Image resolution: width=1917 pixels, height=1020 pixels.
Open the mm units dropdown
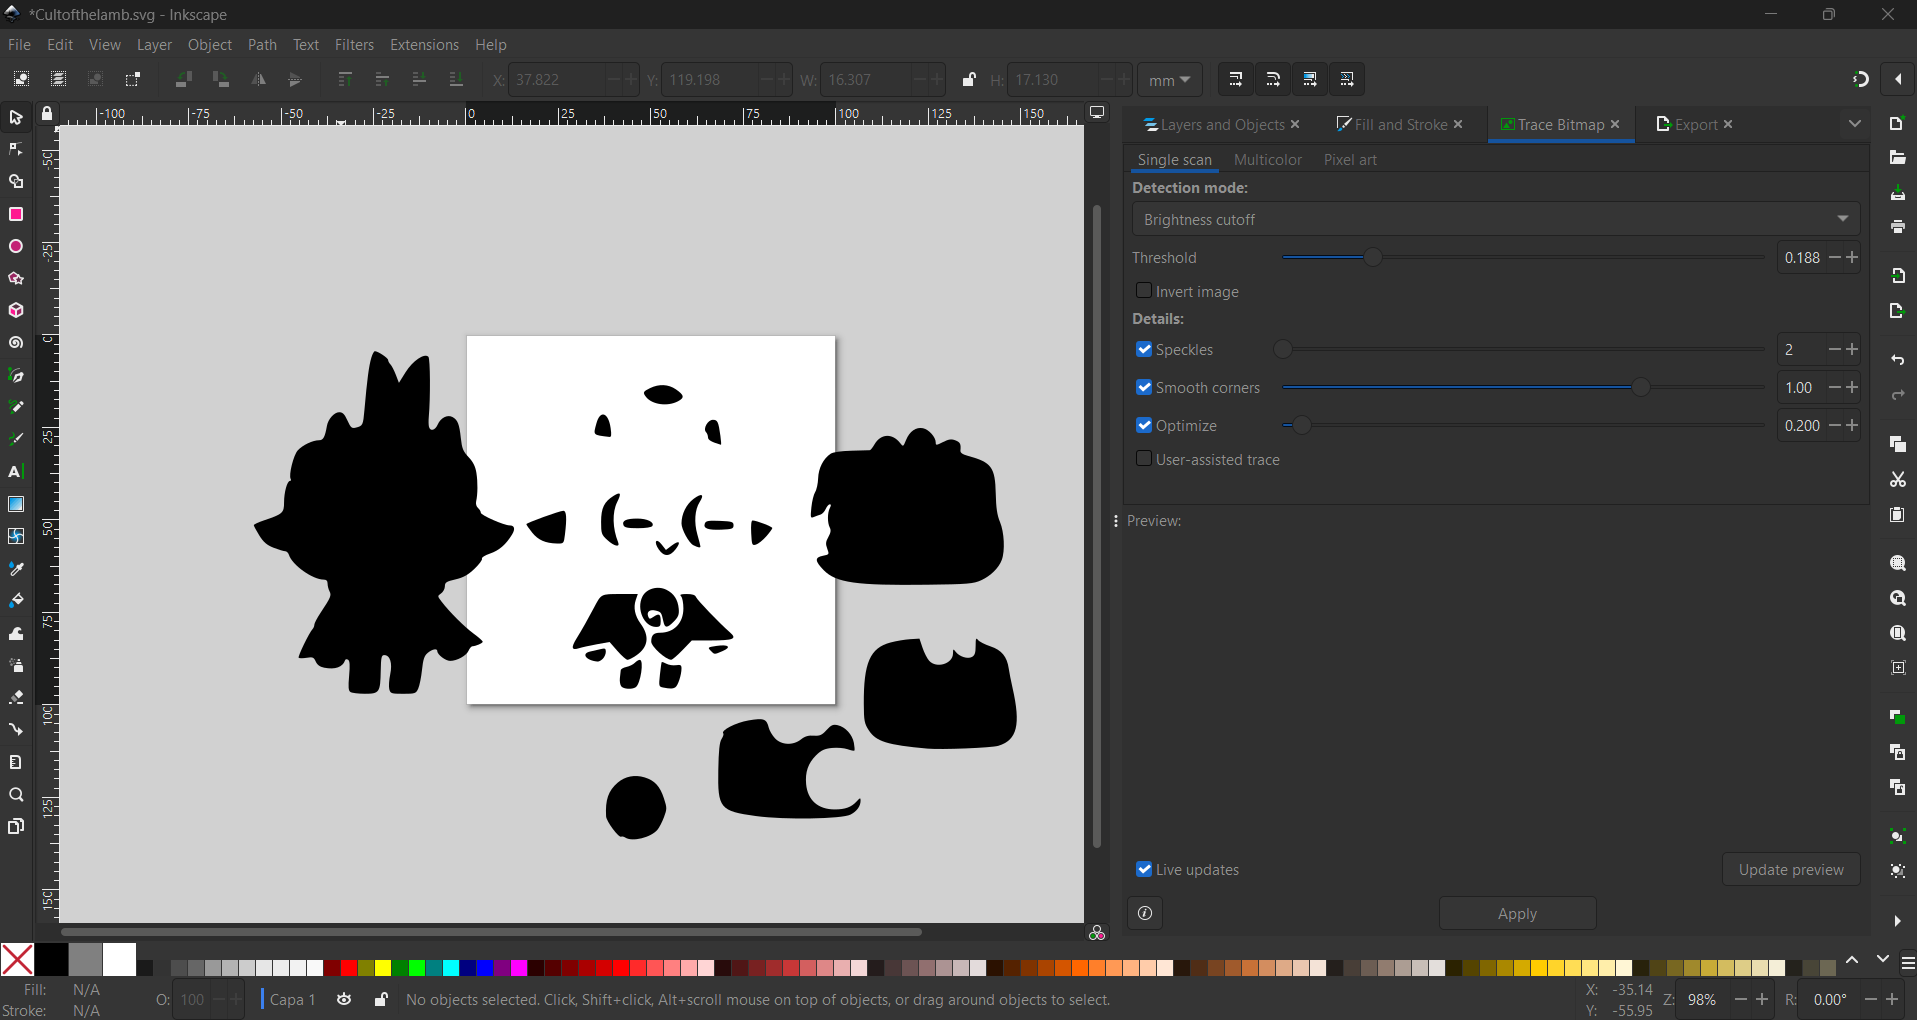click(1170, 80)
